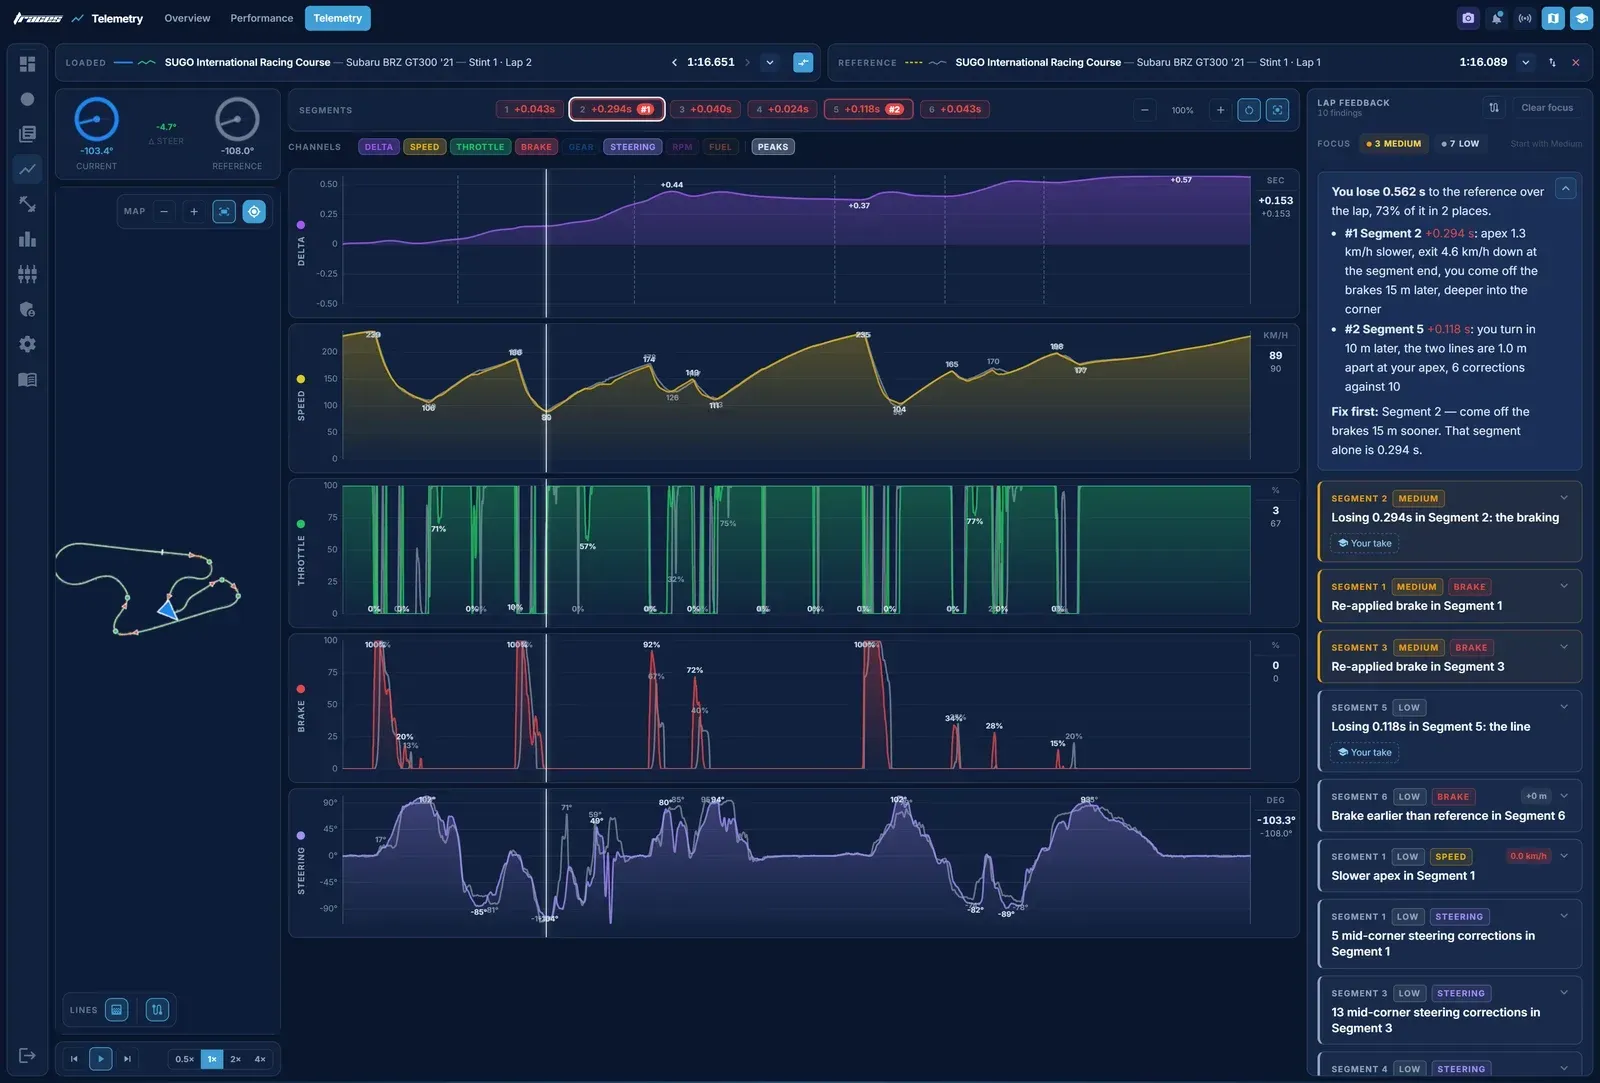Toggle the SPEED channel chip
This screenshot has height=1083, width=1600.
point(424,147)
